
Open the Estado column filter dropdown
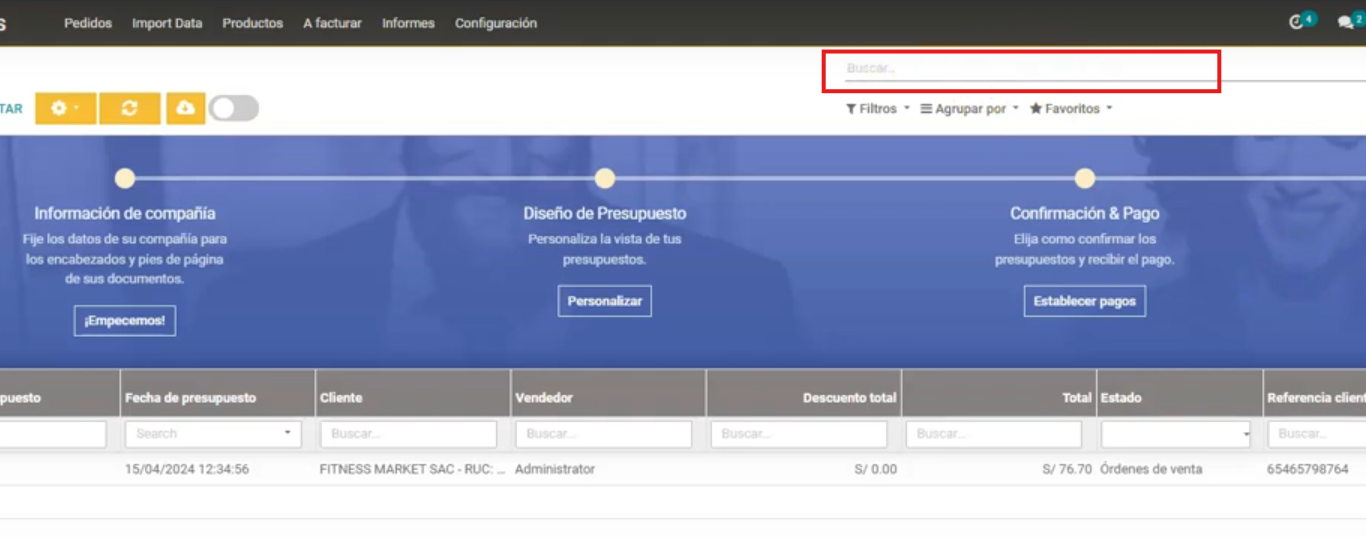1176,434
